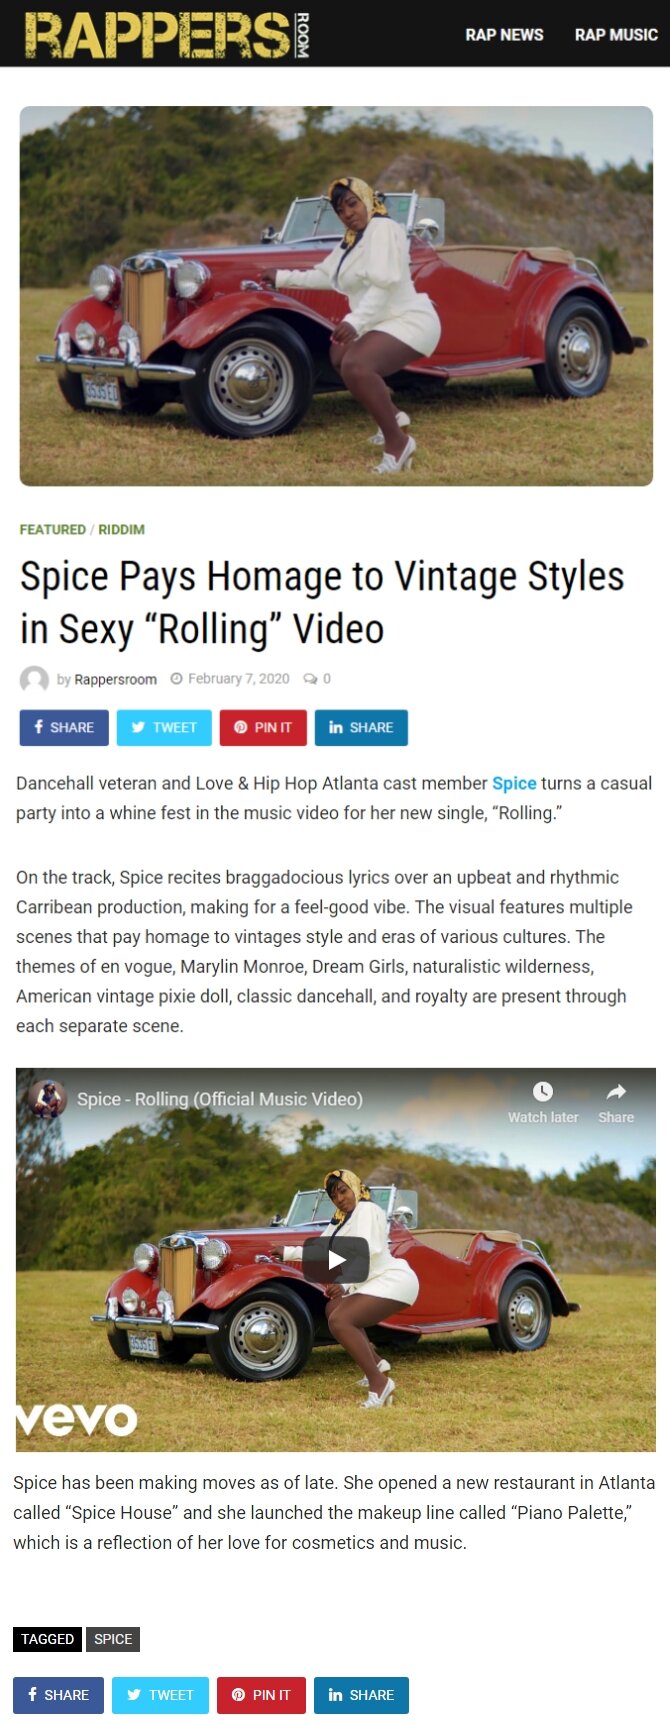The image size is (670, 1723).
Task: Open the RAP NEWS menu item
Action: [x=504, y=35]
